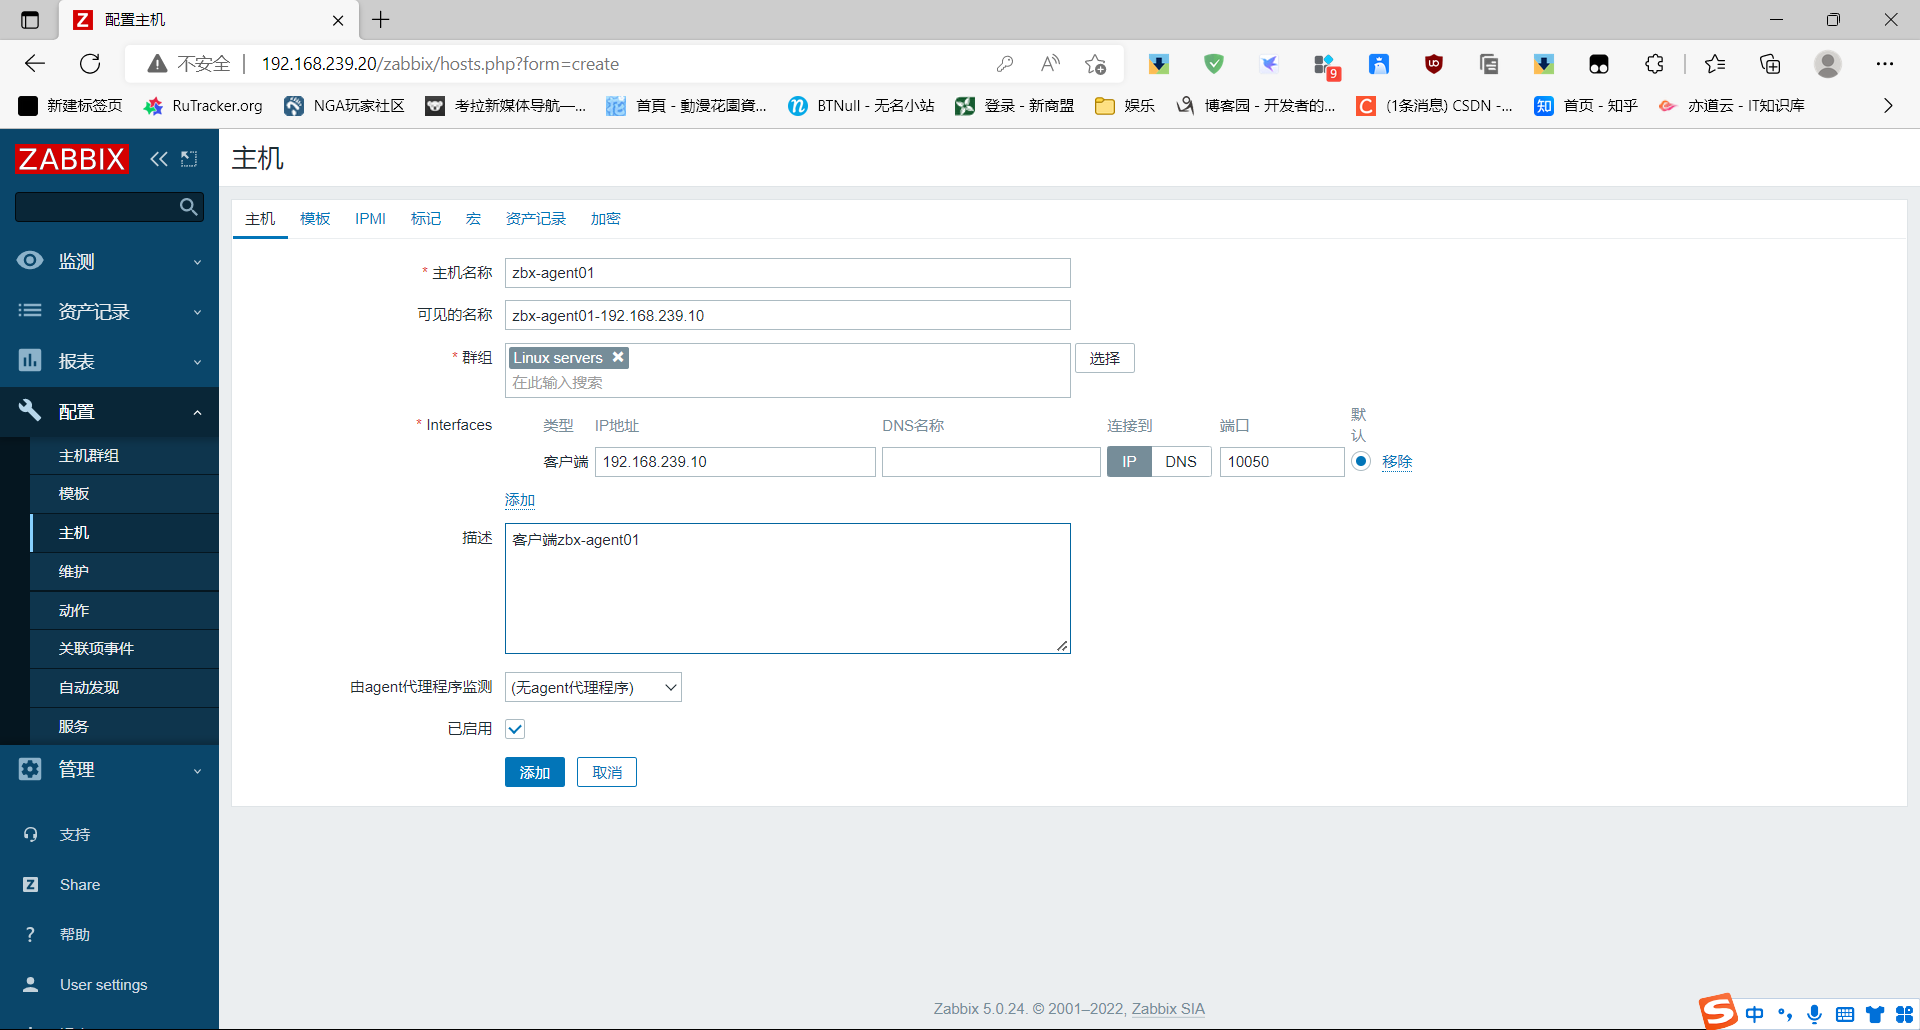Open the favorites list icon

click(x=1716, y=64)
